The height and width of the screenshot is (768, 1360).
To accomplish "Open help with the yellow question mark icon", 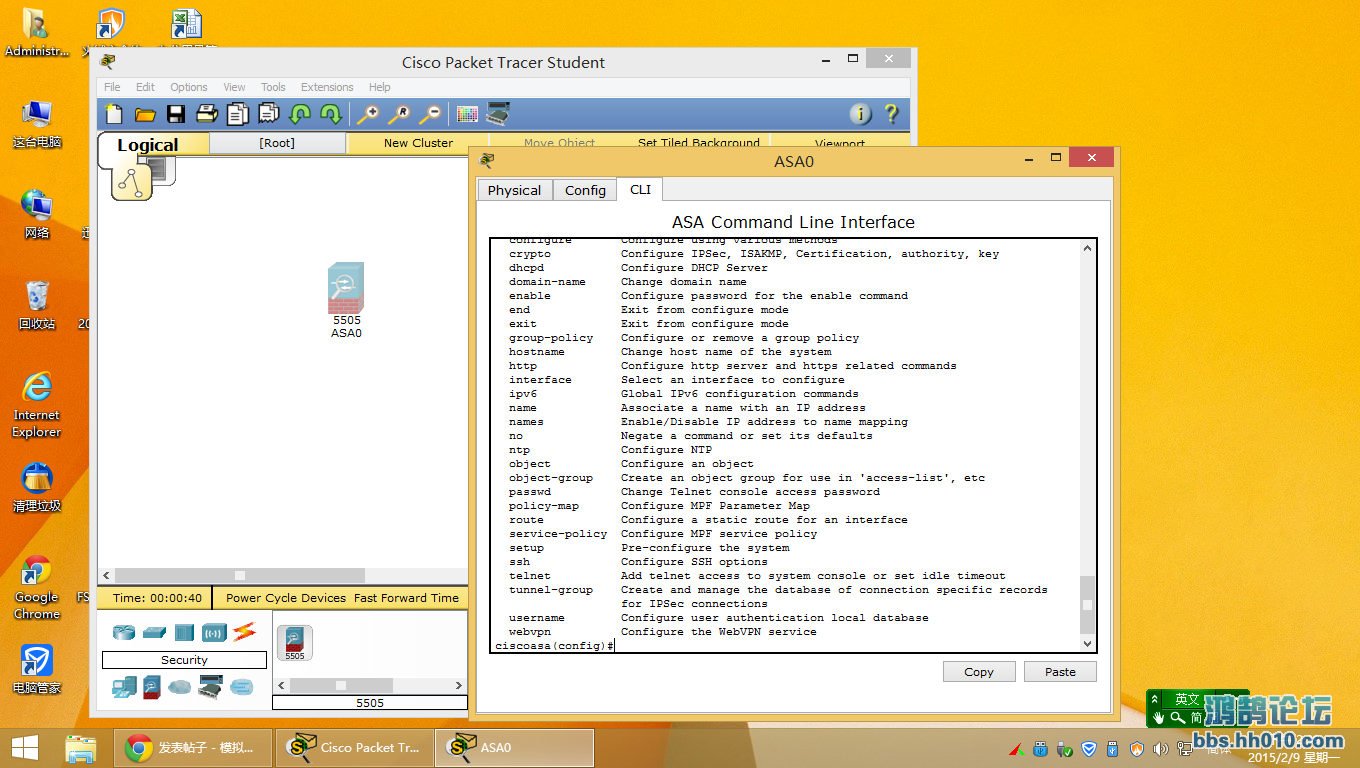I will tap(891, 114).
